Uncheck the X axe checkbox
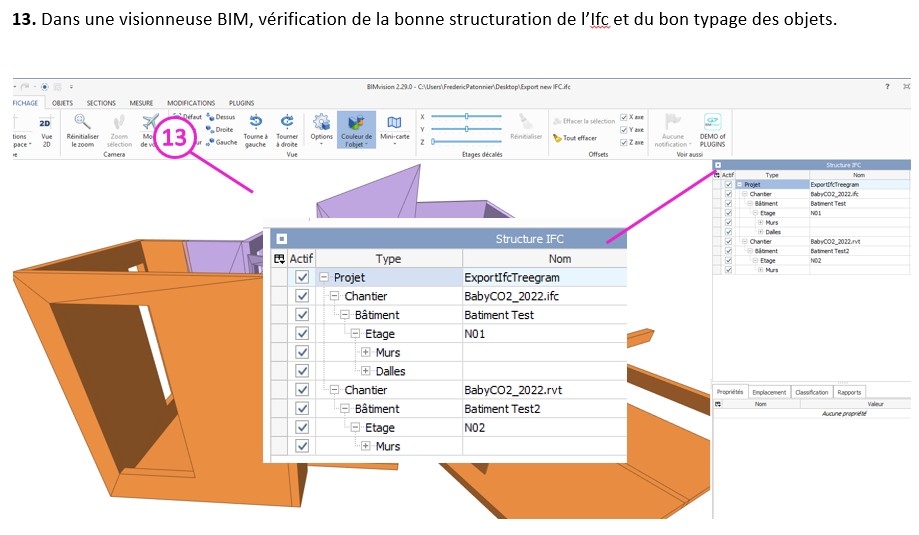 tap(624, 117)
